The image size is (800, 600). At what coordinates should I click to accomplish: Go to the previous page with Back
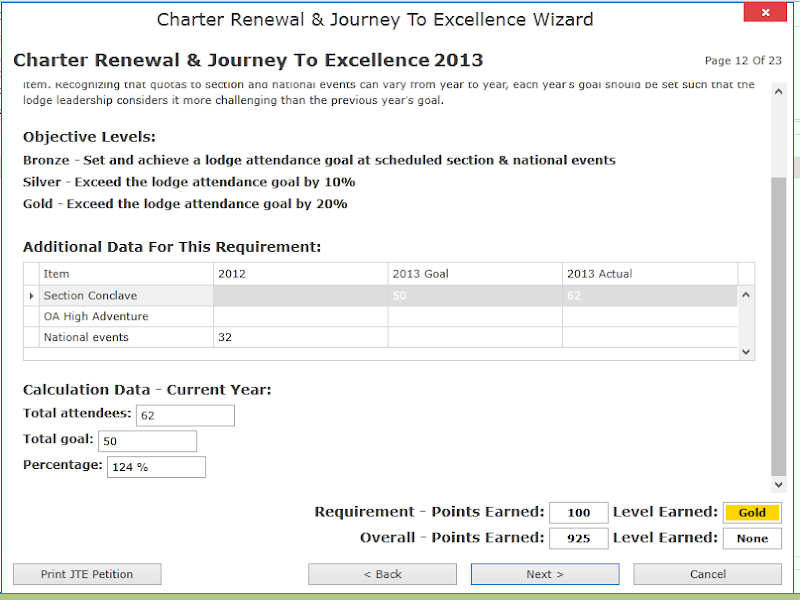pyautogui.click(x=382, y=574)
